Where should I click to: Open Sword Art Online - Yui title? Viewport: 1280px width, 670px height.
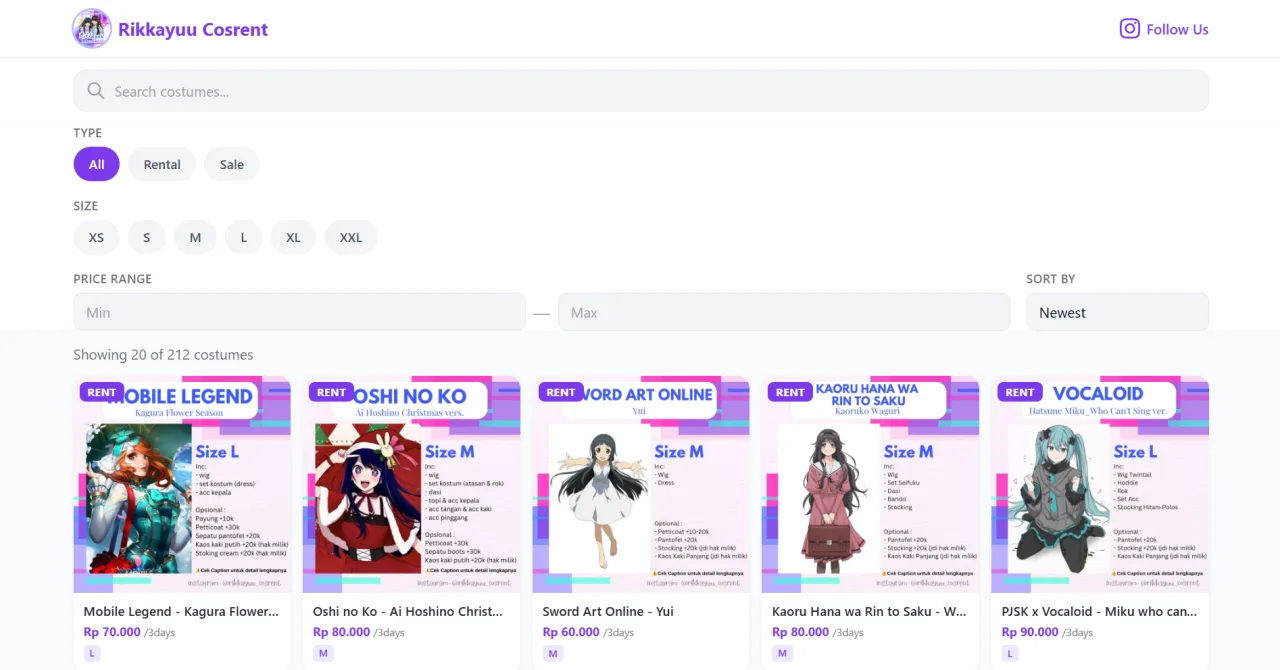coord(608,611)
